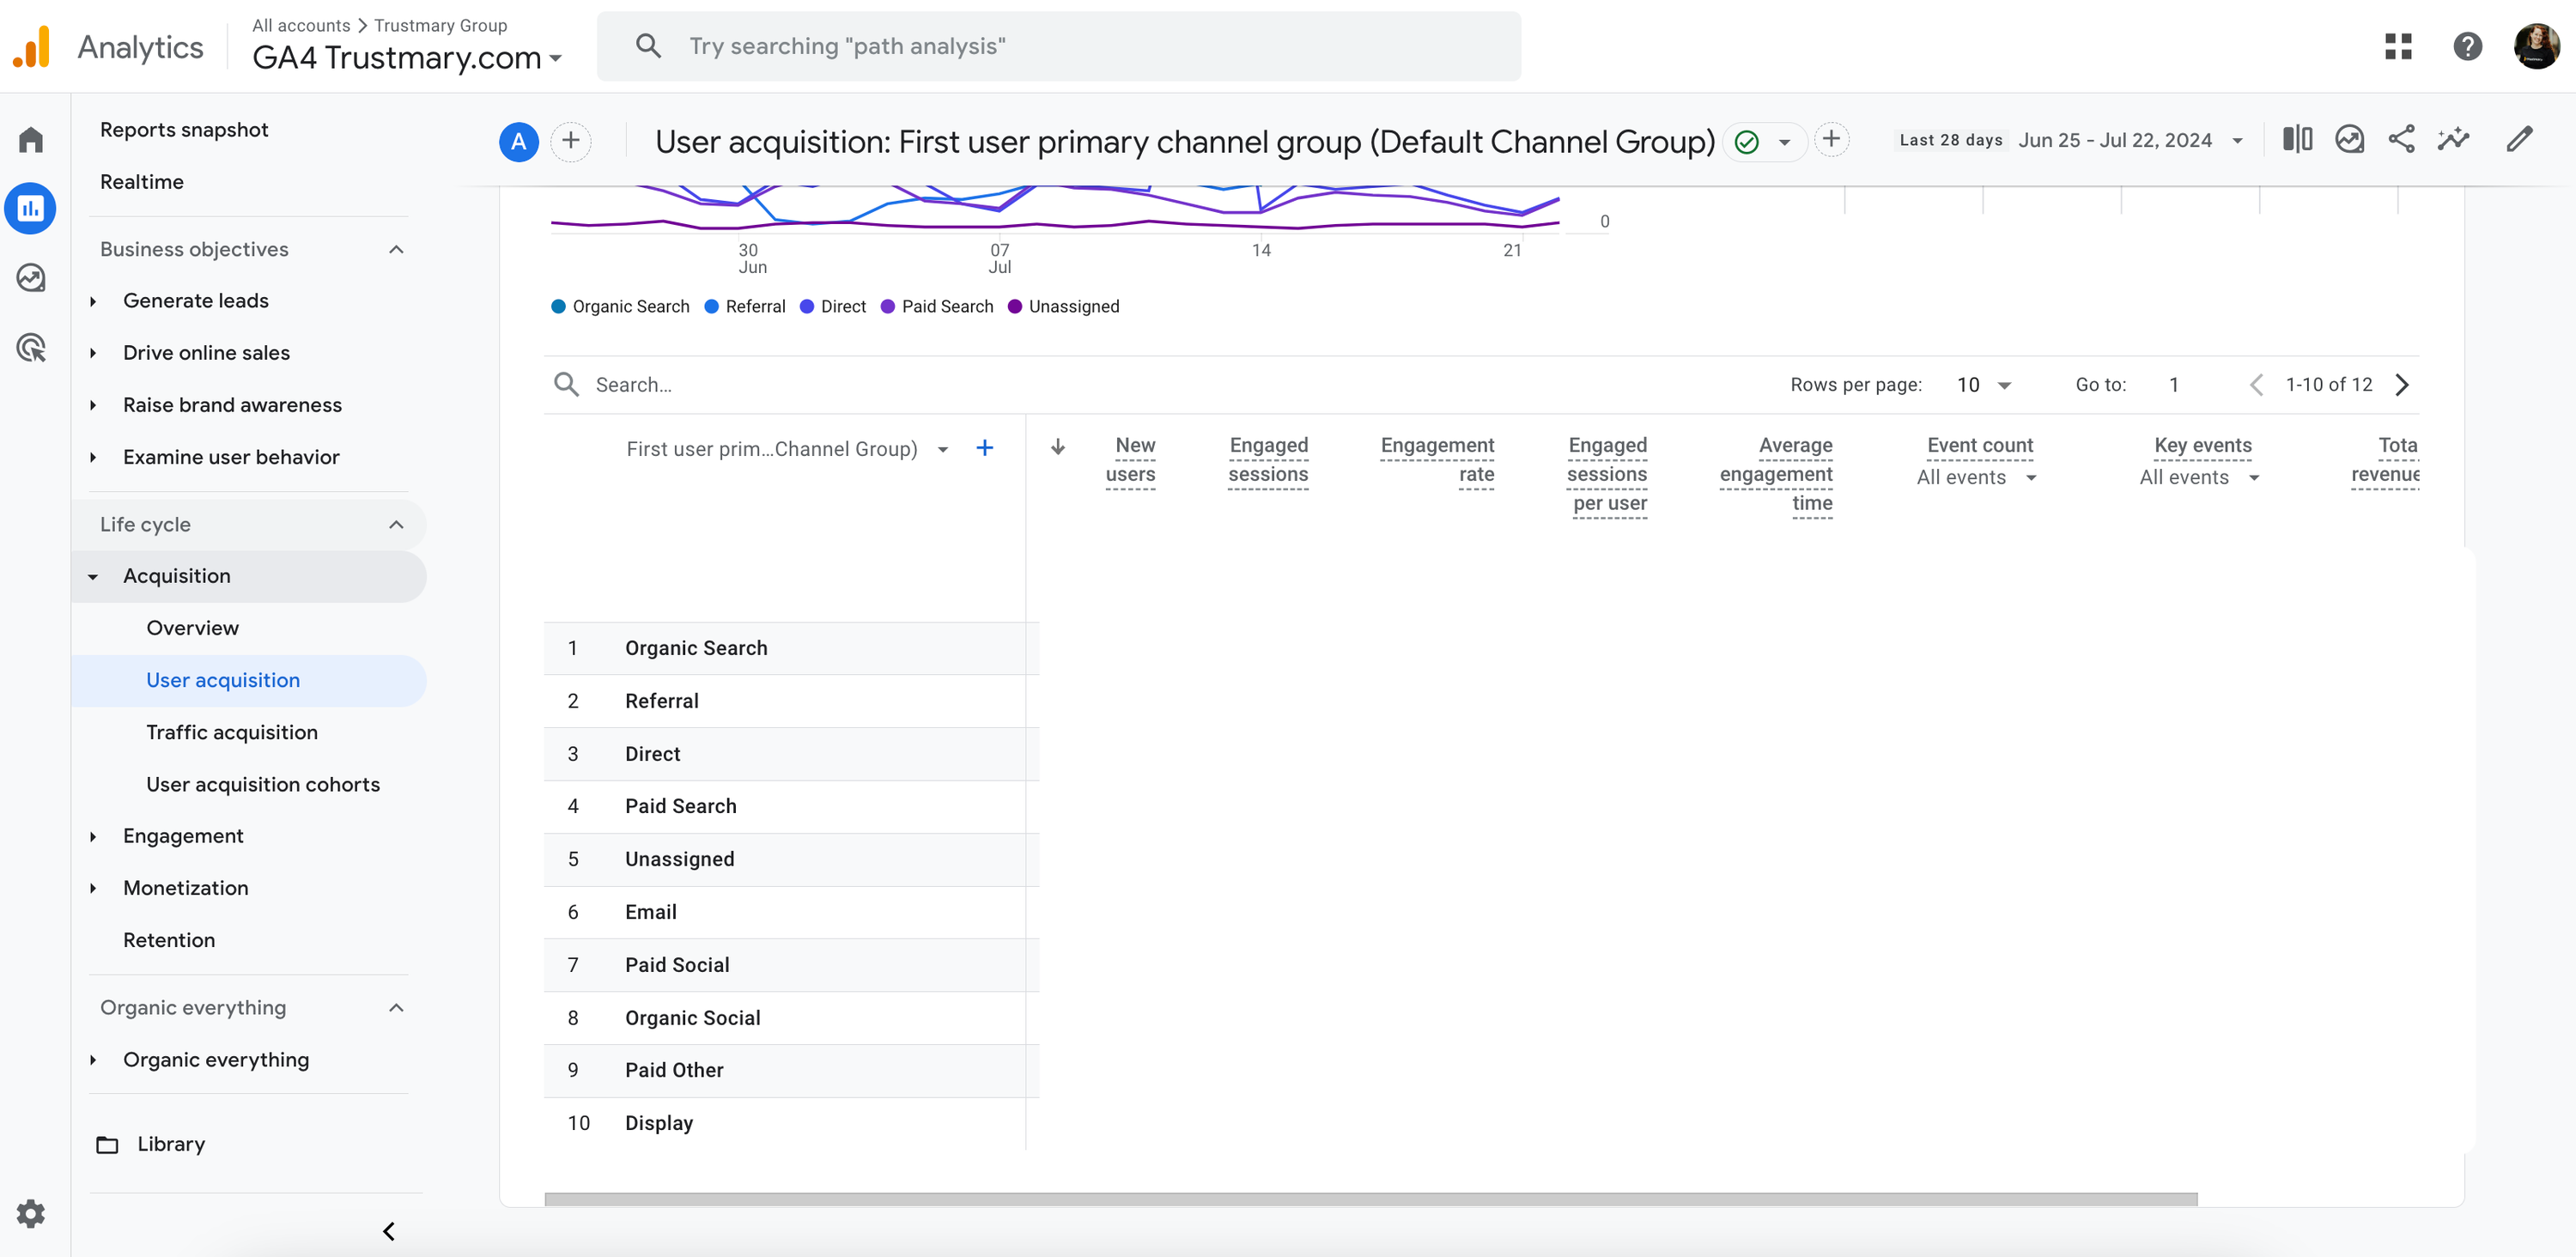Open the Explore icon in left rail
Viewport: 2576px width, 1257px height.
[31, 278]
